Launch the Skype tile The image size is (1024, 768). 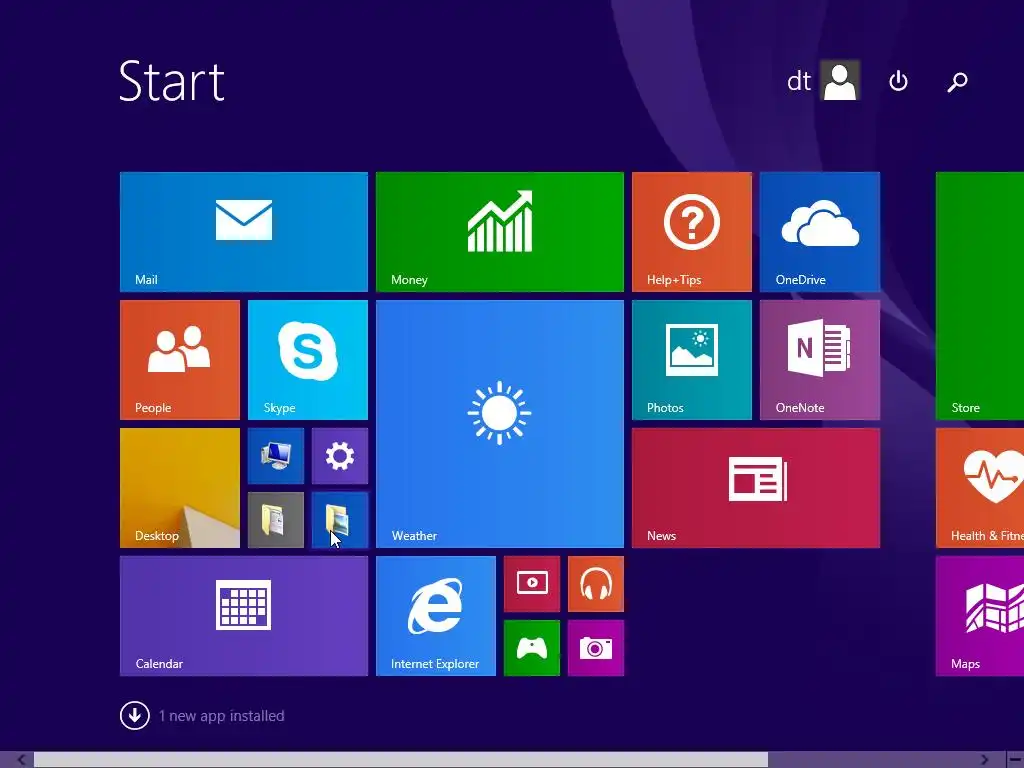click(308, 360)
